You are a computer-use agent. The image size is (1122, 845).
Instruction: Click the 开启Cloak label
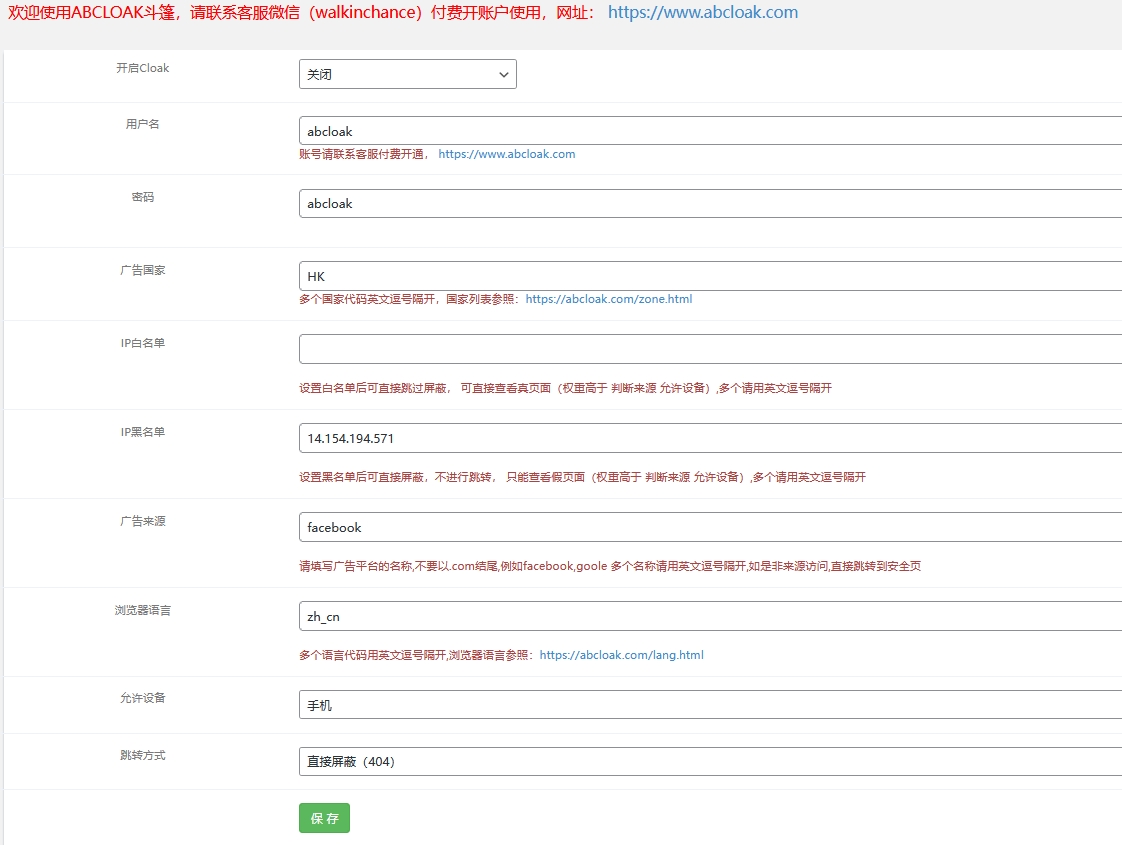(x=142, y=68)
